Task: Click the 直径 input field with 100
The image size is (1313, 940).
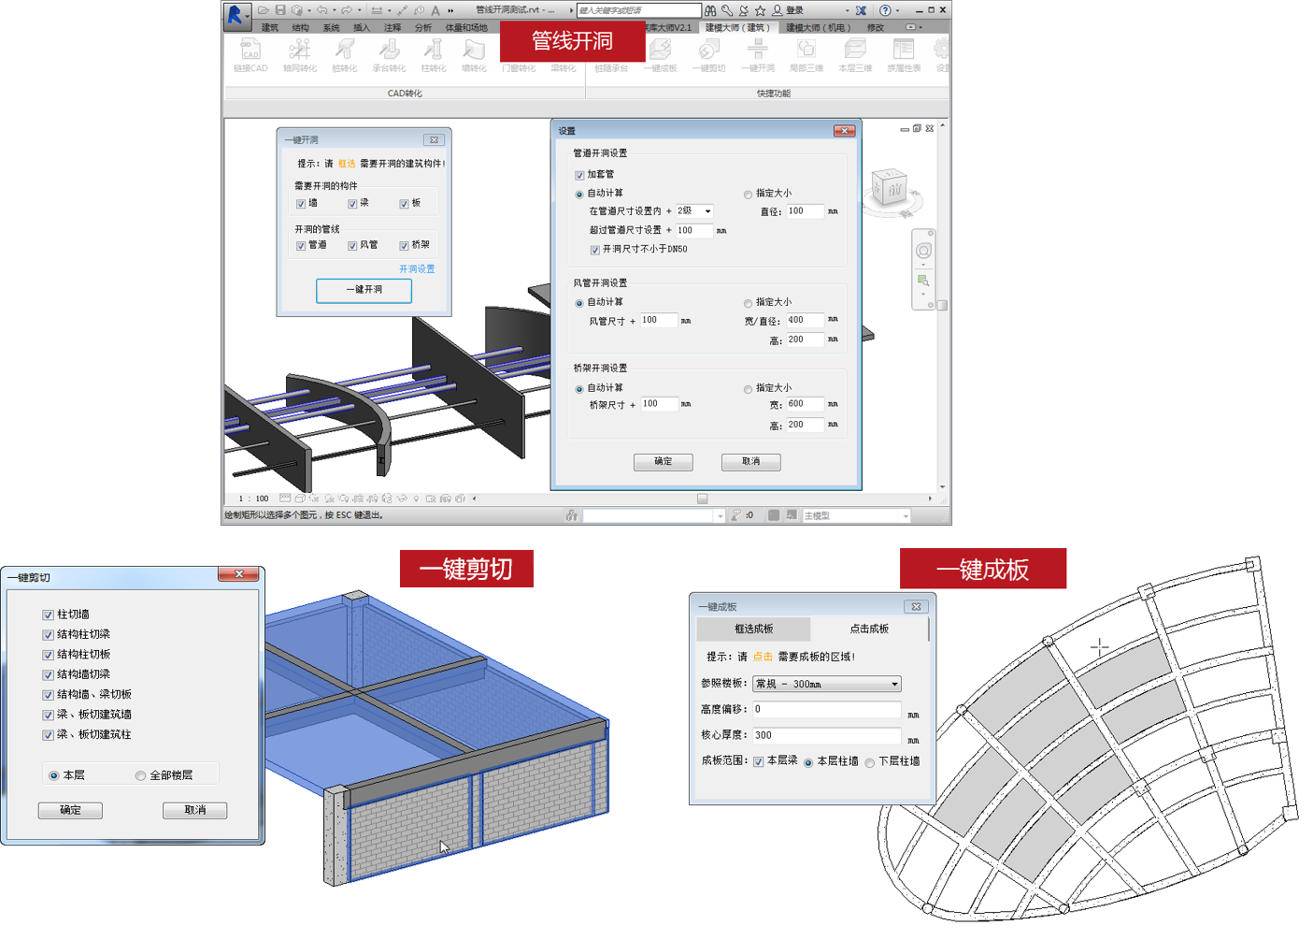Action: [804, 212]
